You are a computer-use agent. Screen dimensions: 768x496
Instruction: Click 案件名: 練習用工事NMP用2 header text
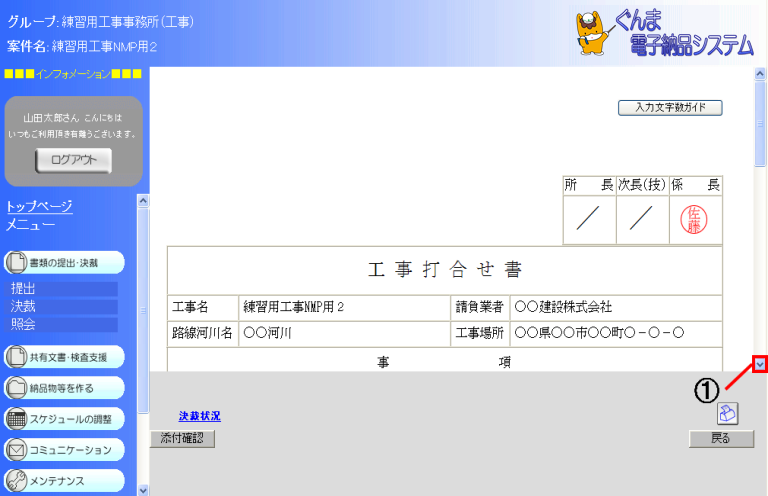[x=82, y=47]
